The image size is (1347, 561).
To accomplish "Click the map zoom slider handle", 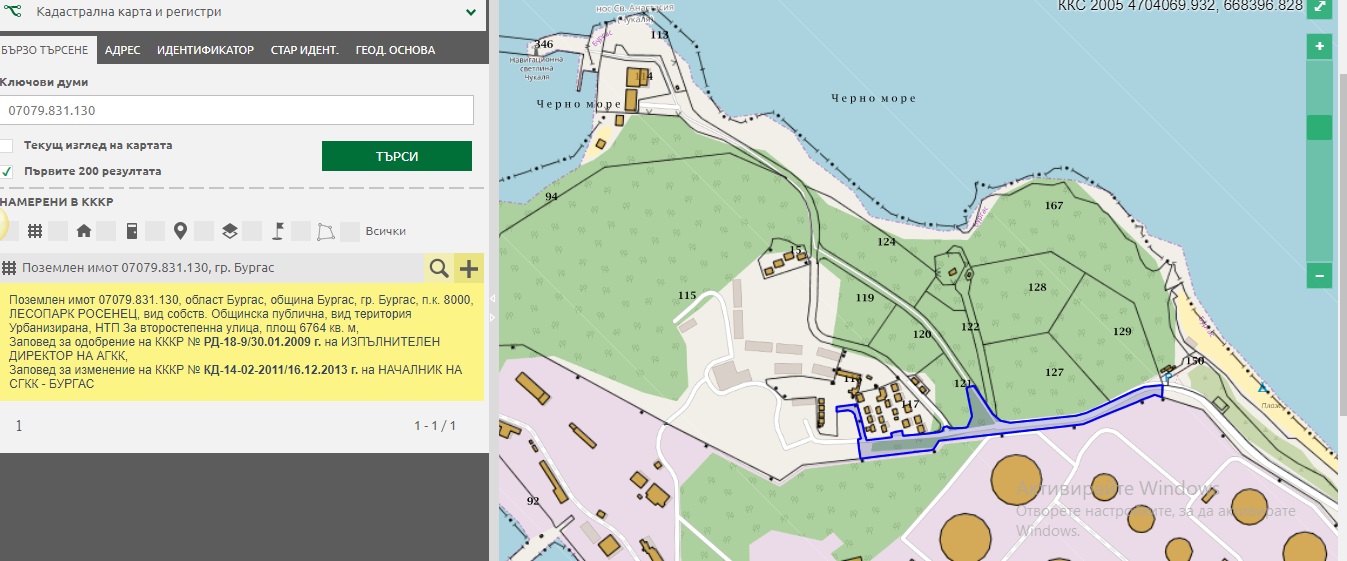I will coord(1319,128).
